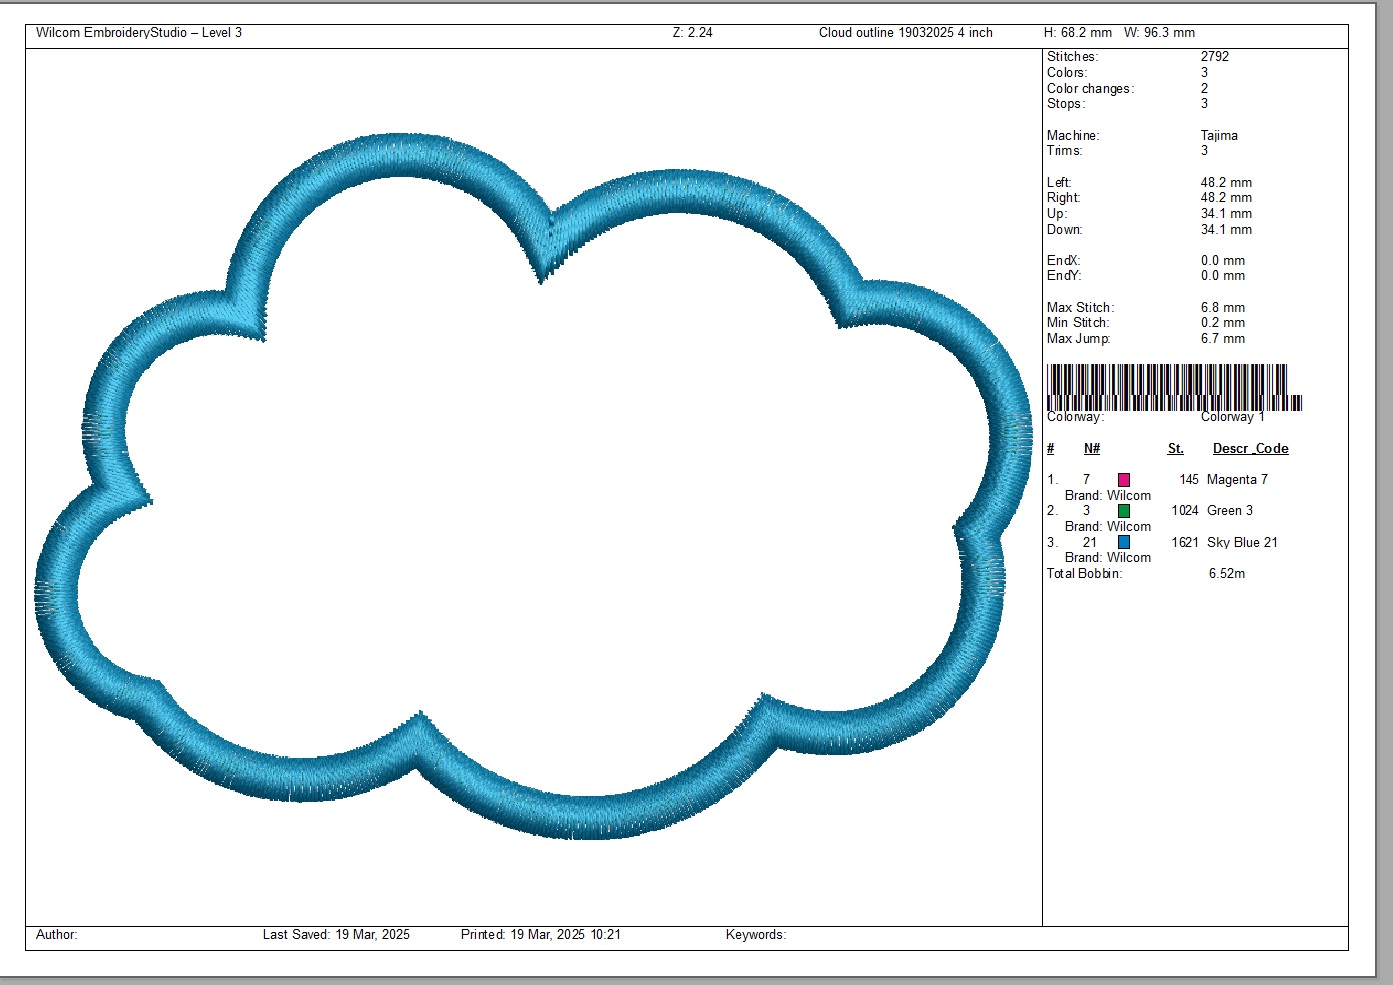This screenshot has width=1393, height=985.
Task: Click the stitch count value 2792
Action: pyautogui.click(x=1215, y=57)
